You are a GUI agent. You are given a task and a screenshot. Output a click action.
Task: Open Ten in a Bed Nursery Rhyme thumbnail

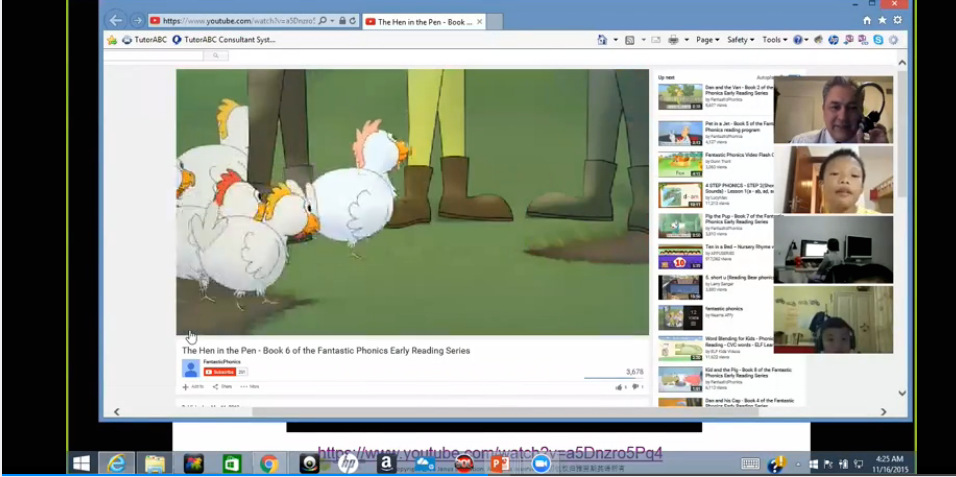pyautogui.click(x=680, y=257)
